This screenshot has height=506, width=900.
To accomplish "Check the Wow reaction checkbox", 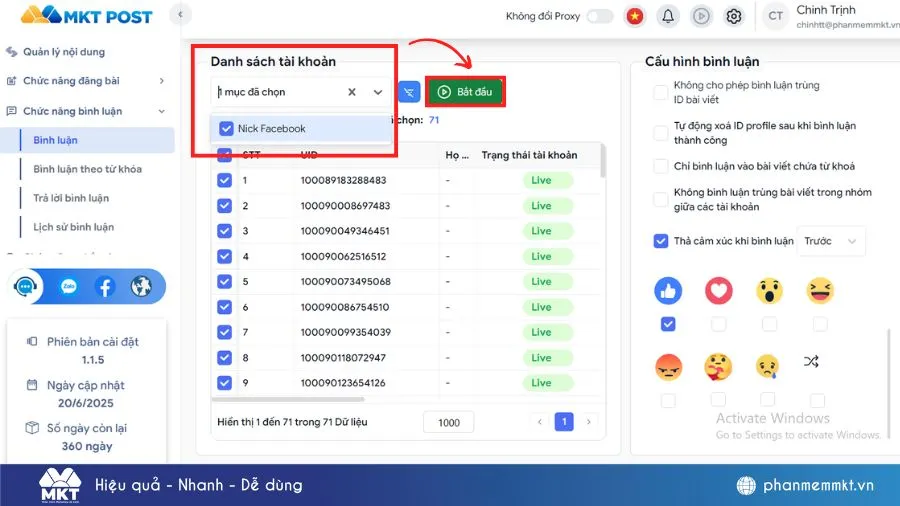I will [x=769, y=324].
